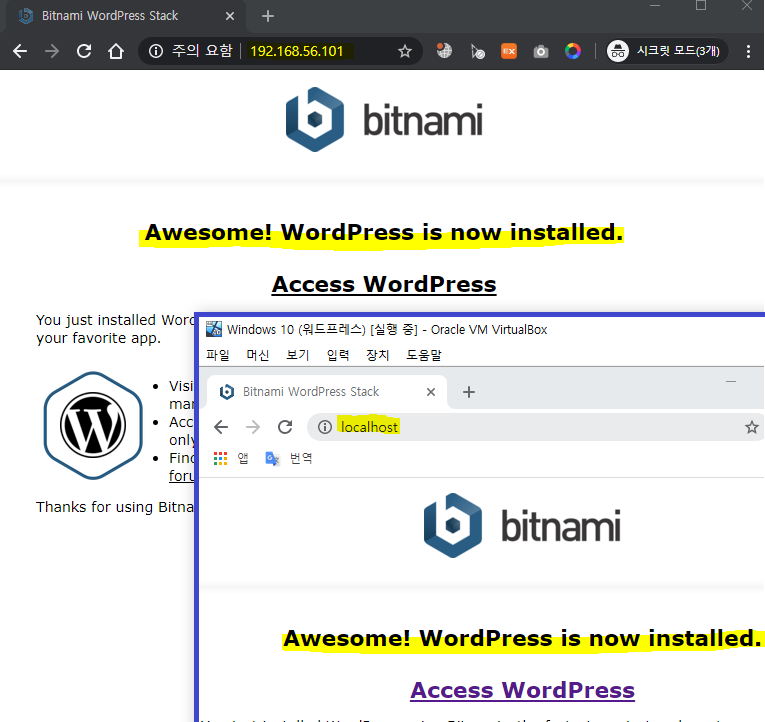Reload the localhost page in VM browser

[285, 427]
